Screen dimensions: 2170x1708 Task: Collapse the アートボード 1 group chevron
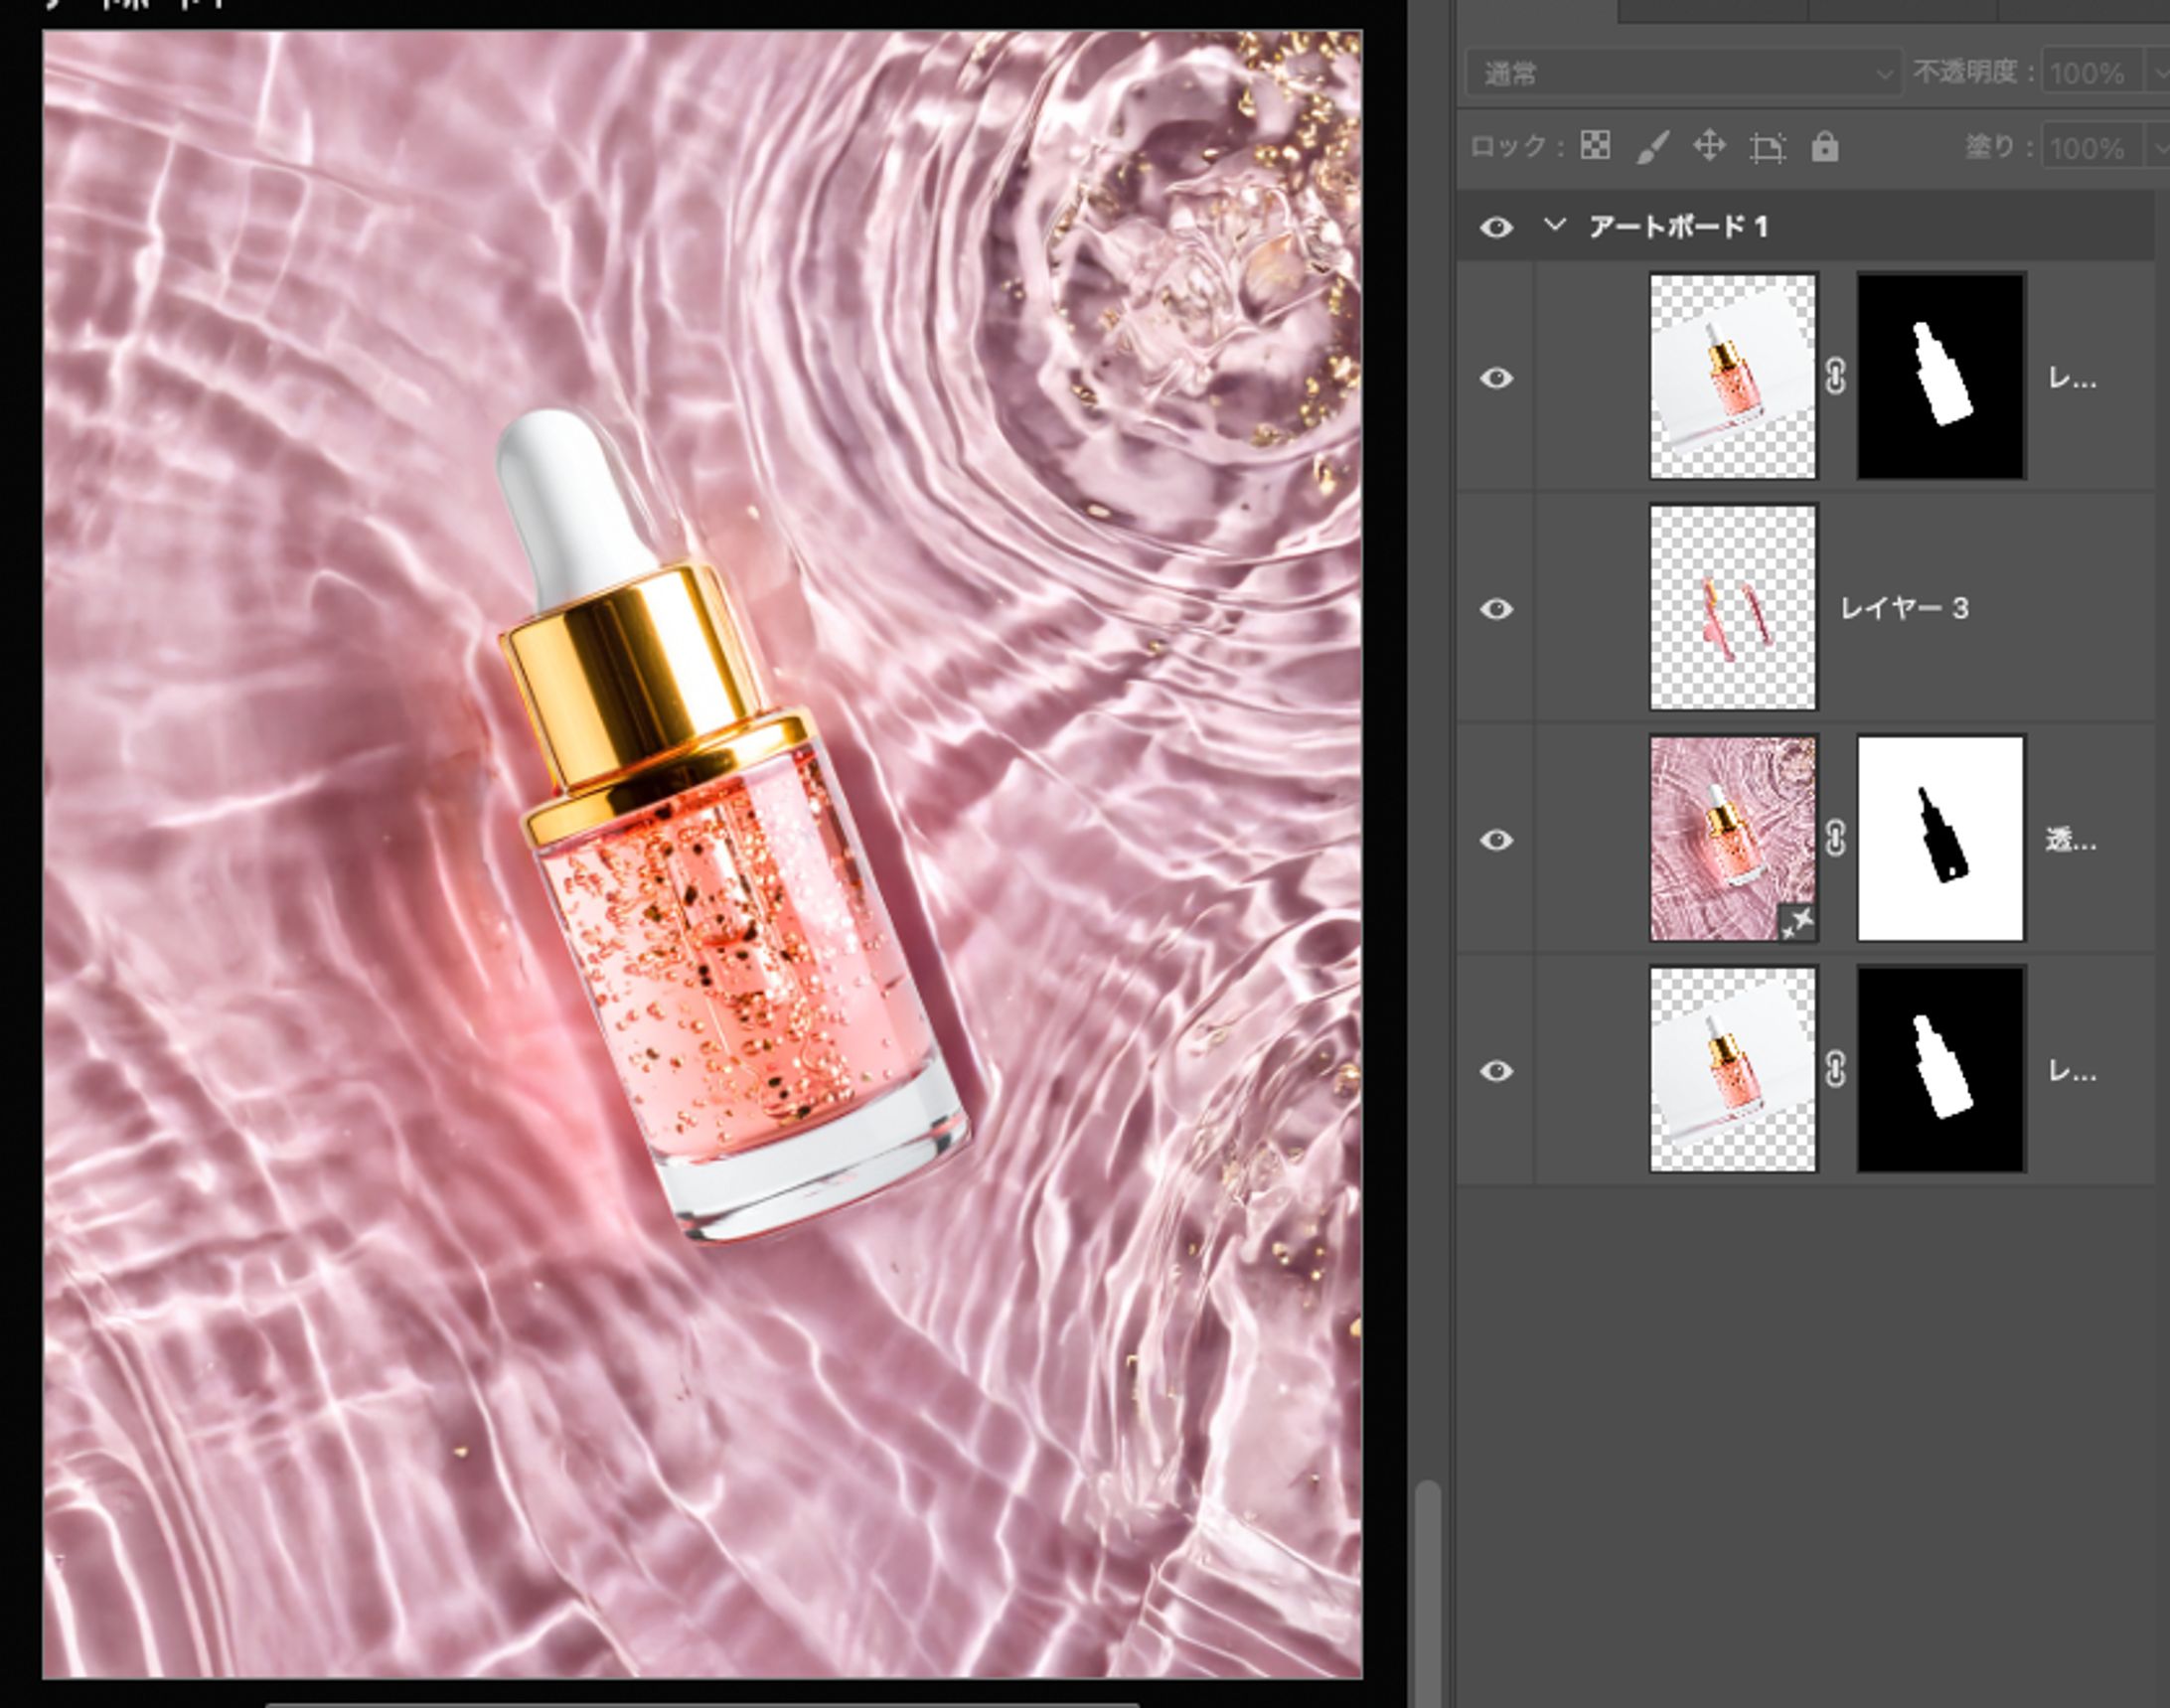tap(1554, 225)
